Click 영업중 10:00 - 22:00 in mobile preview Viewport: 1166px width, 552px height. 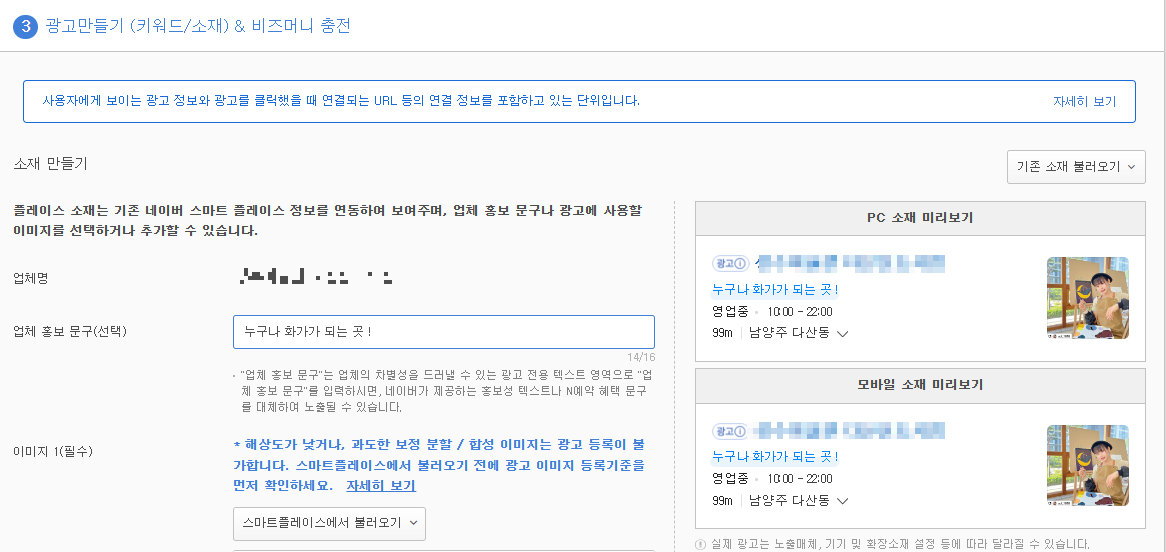tap(772, 478)
